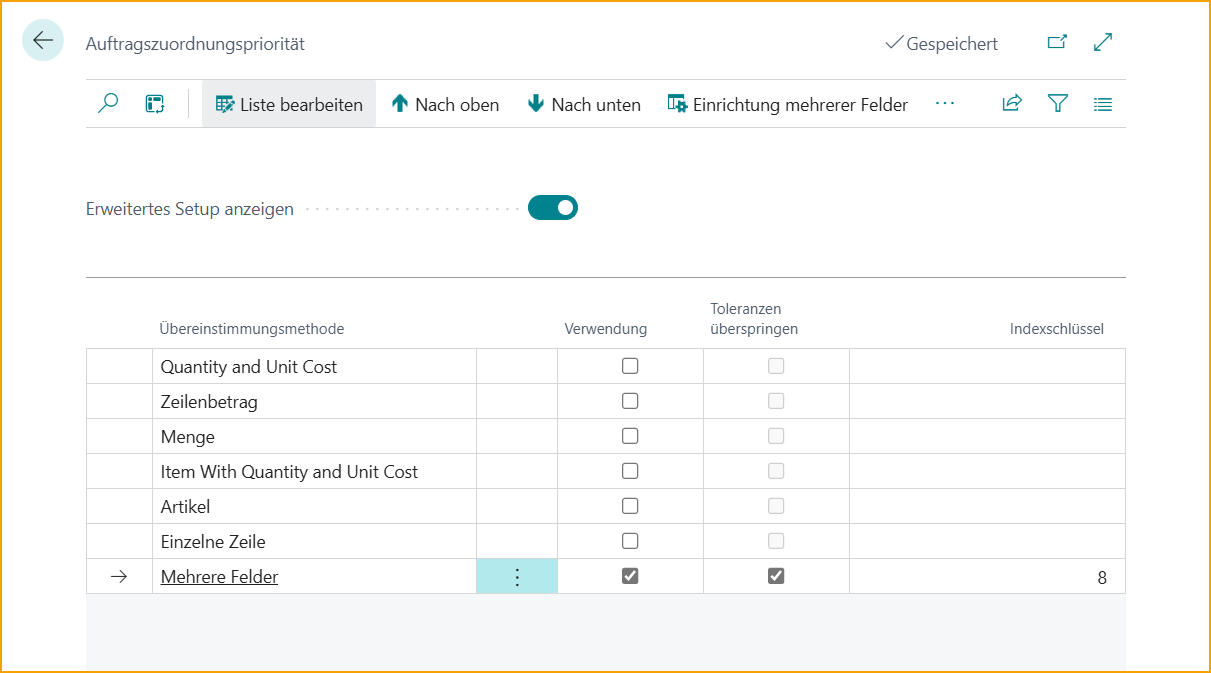Switch list layout via lines icon
The width and height of the screenshot is (1211, 673).
[x=1103, y=104]
